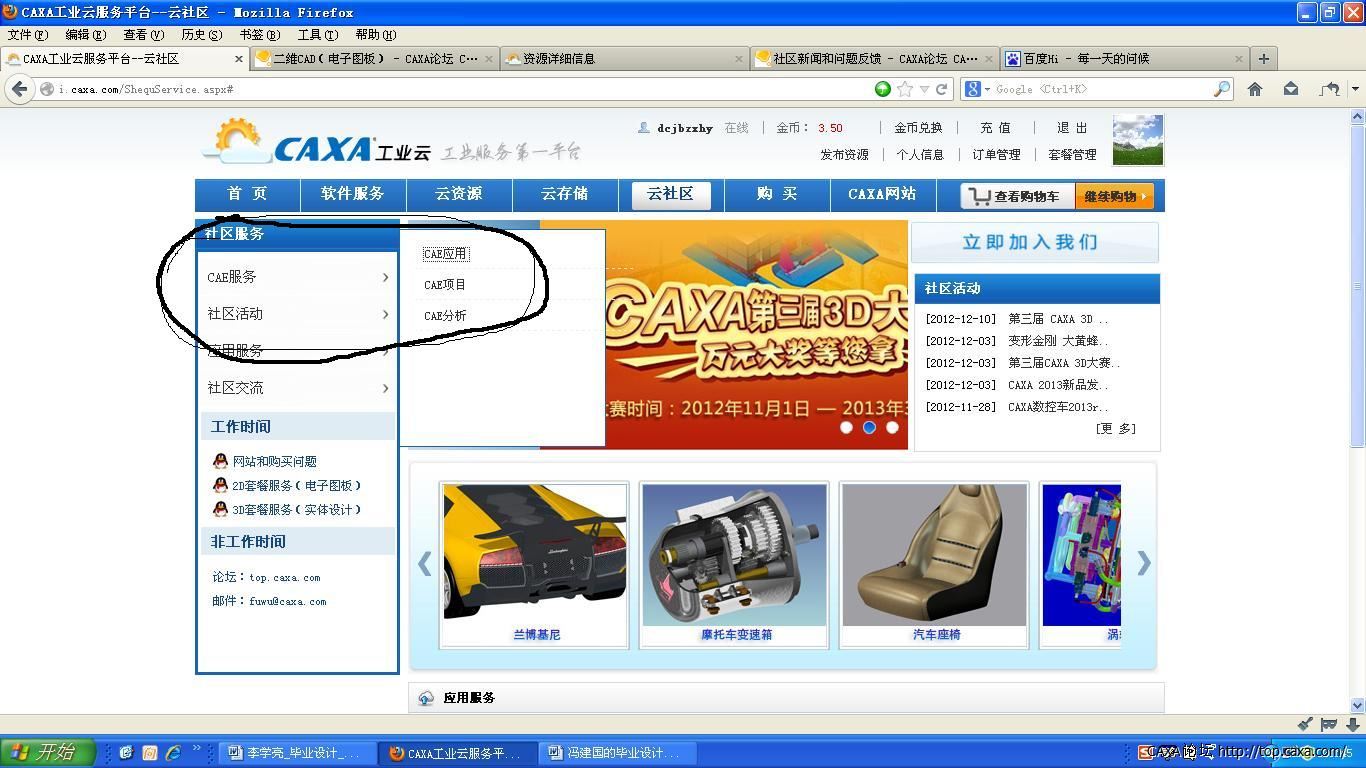1366x768 pixels.
Task: Click the QQ penguin icon for 网站和购买问题
Action: pos(220,461)
